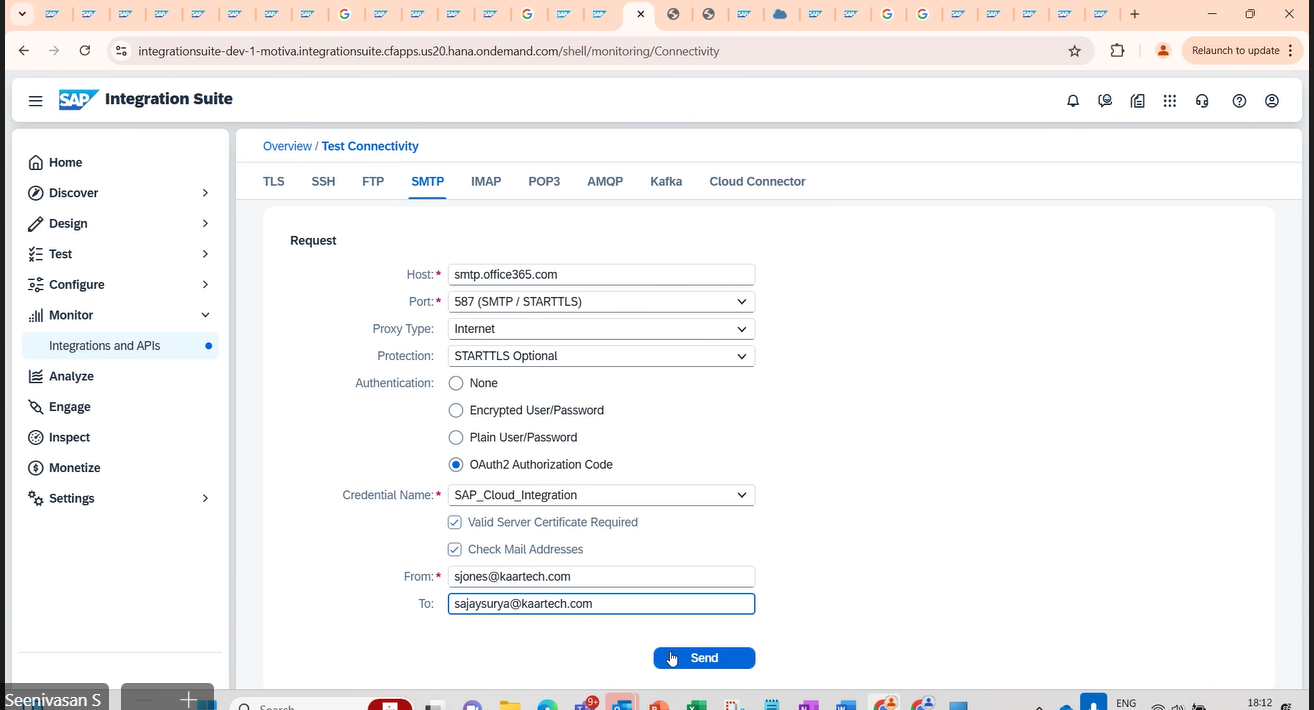The width and height of the screenshot is (1314, 710).
Task: Select the None authentication option
Action: pos(456,383)
